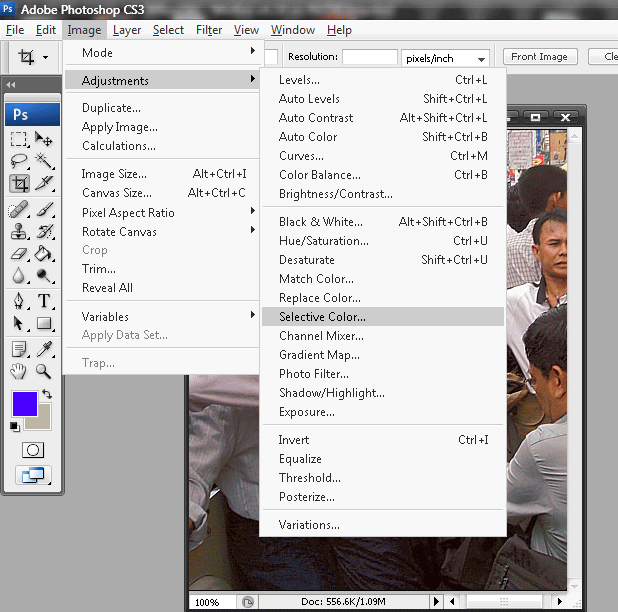618x612 pixels.
Task: Select the Dodge tool
Action: pyautogui.click(x=43, y=275)
